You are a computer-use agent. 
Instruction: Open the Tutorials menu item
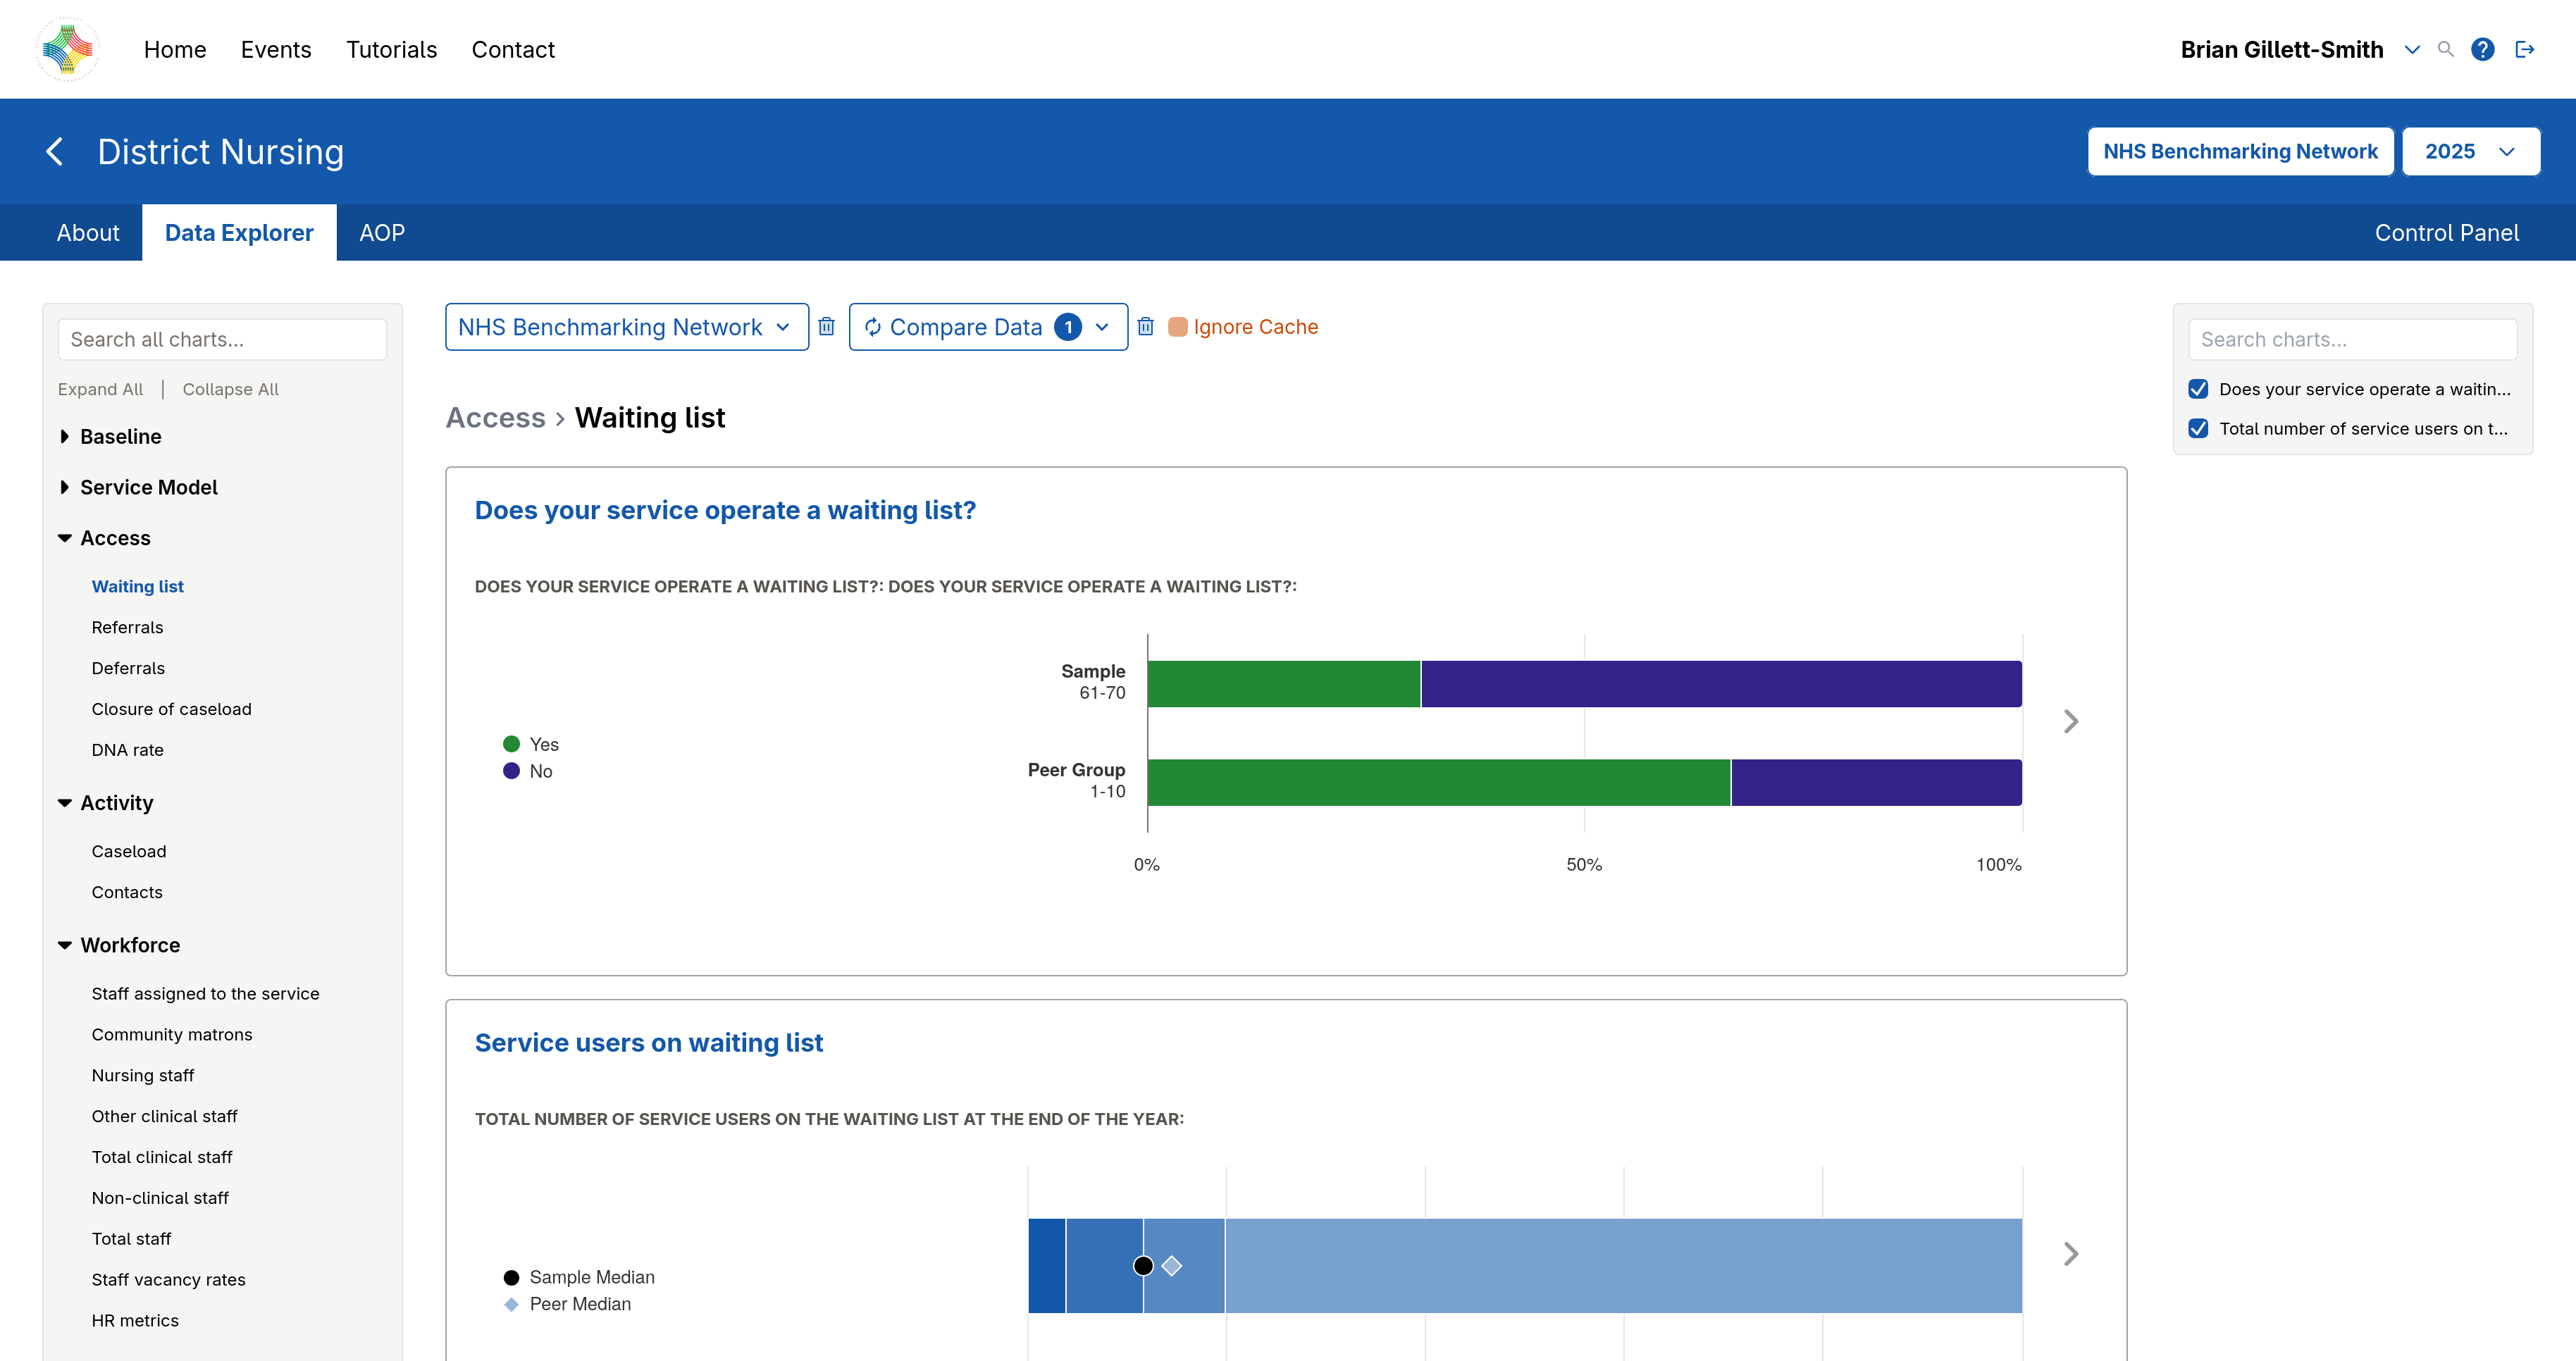[x=391, y=49]
